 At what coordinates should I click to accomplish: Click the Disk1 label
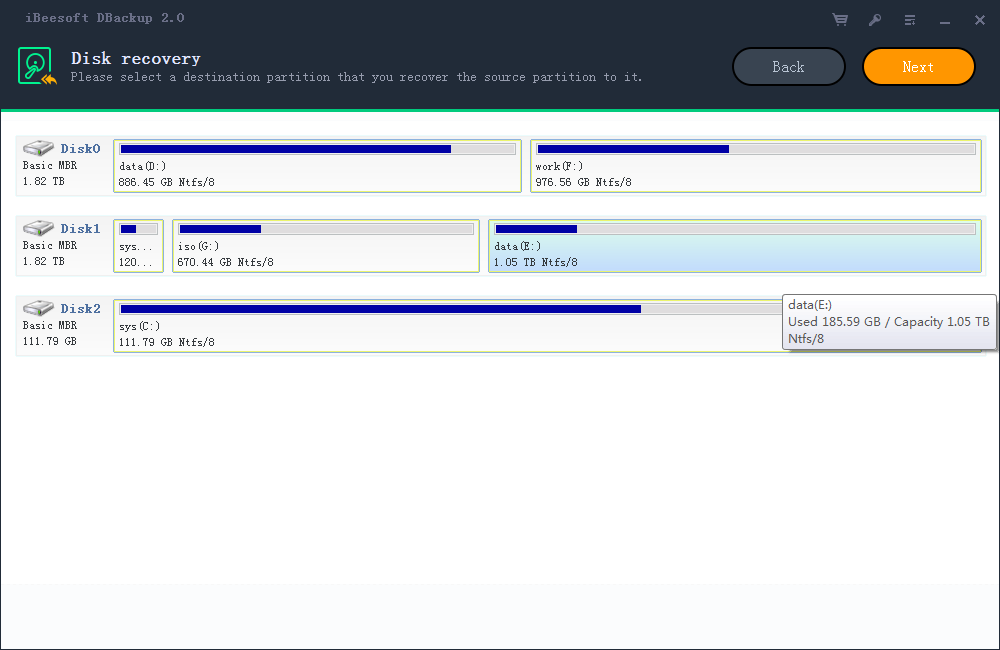tap(80, 228)
